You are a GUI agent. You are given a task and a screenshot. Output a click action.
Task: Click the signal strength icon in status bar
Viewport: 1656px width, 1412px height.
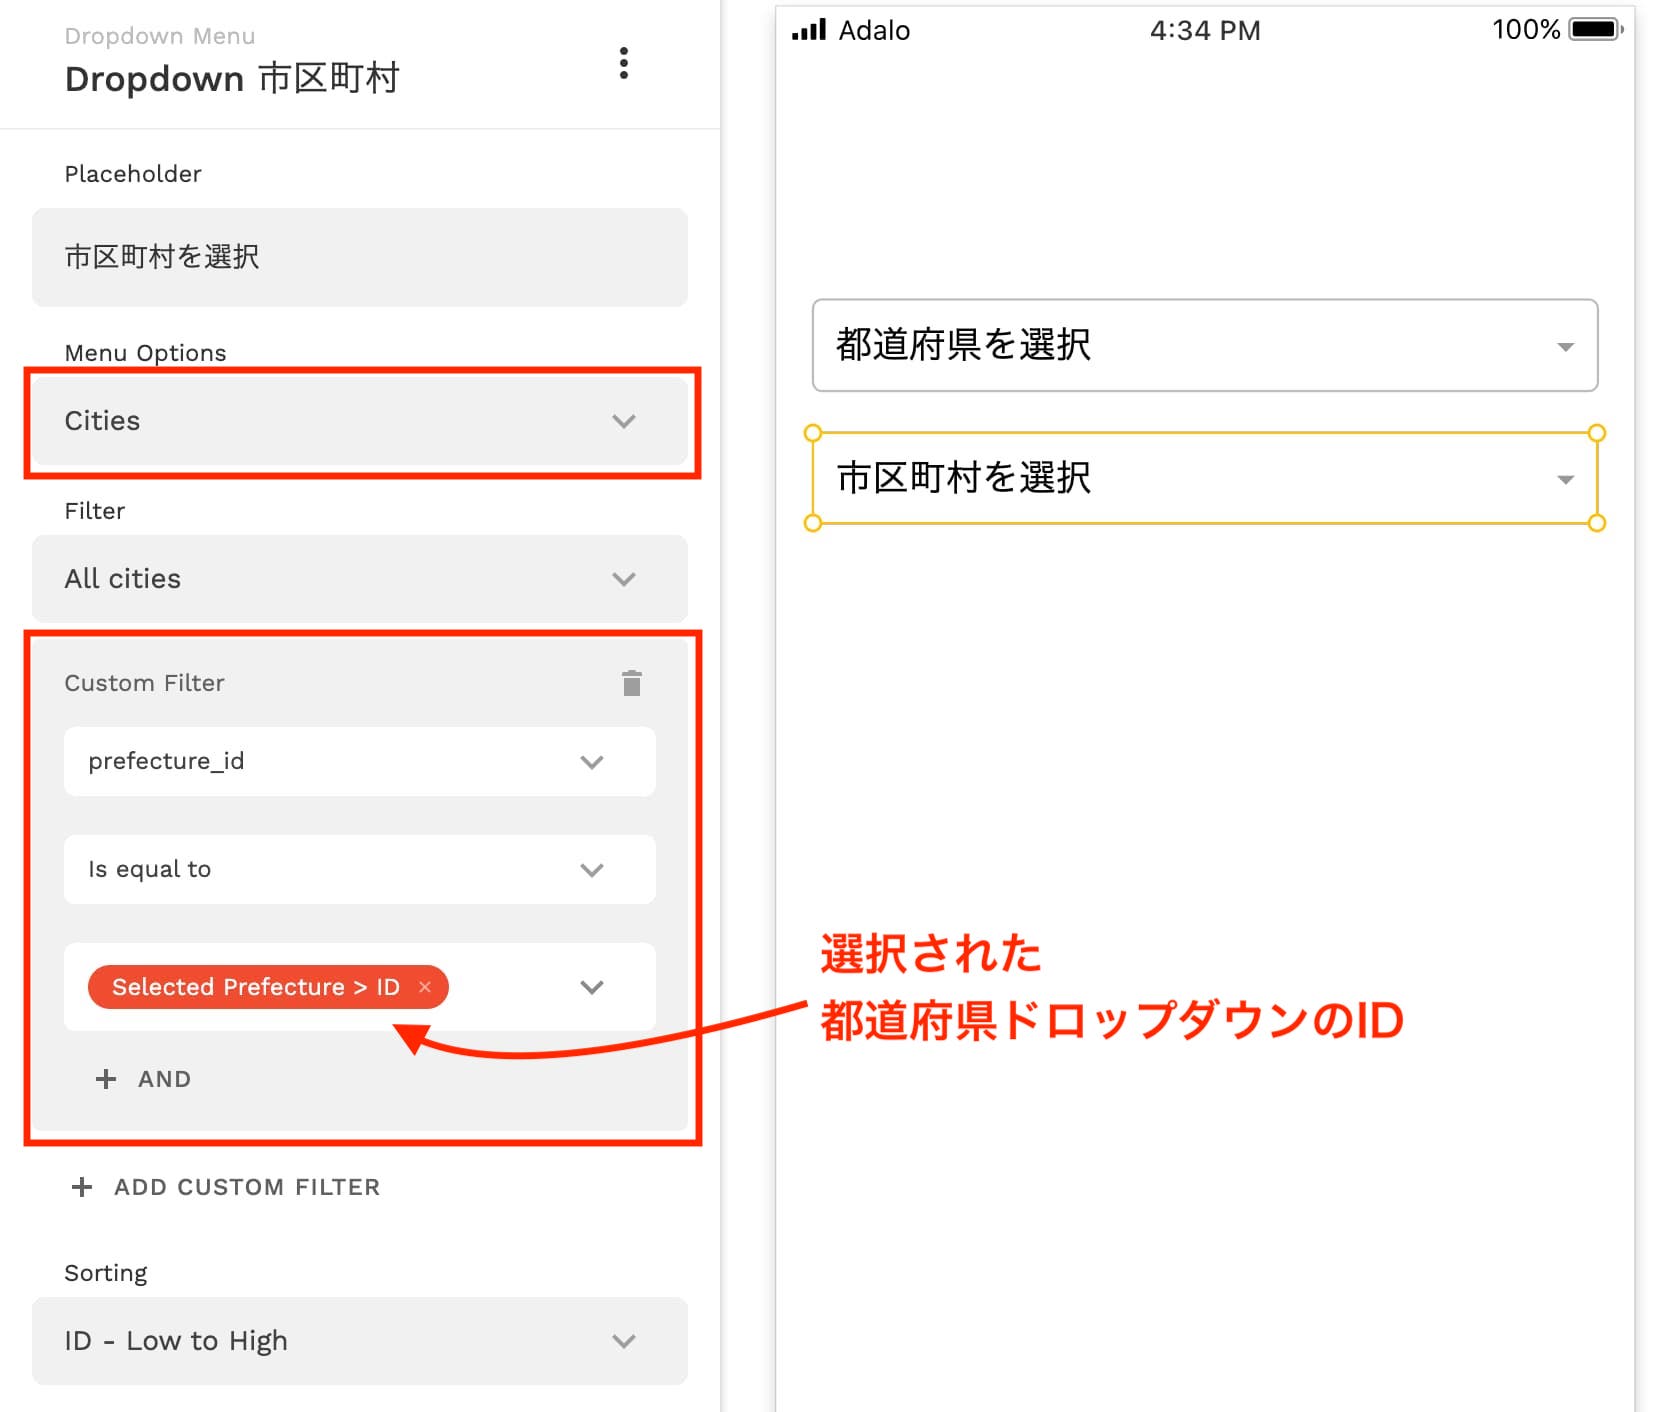[x=809, y=30]
